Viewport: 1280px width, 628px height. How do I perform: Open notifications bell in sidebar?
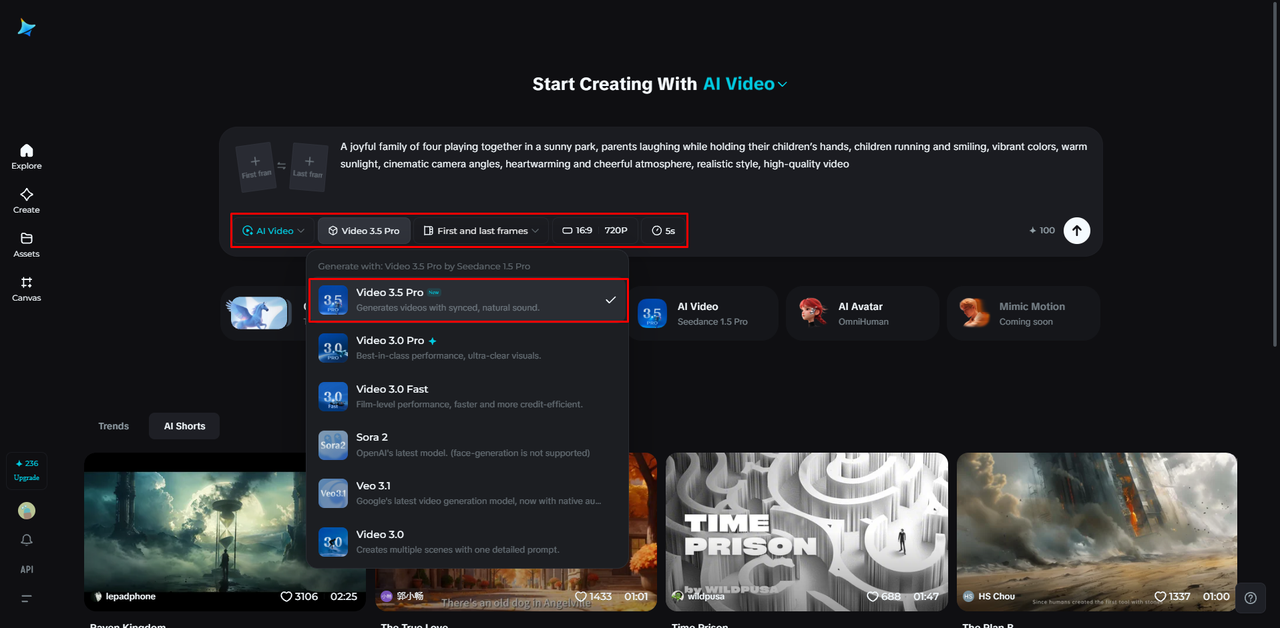27,540
